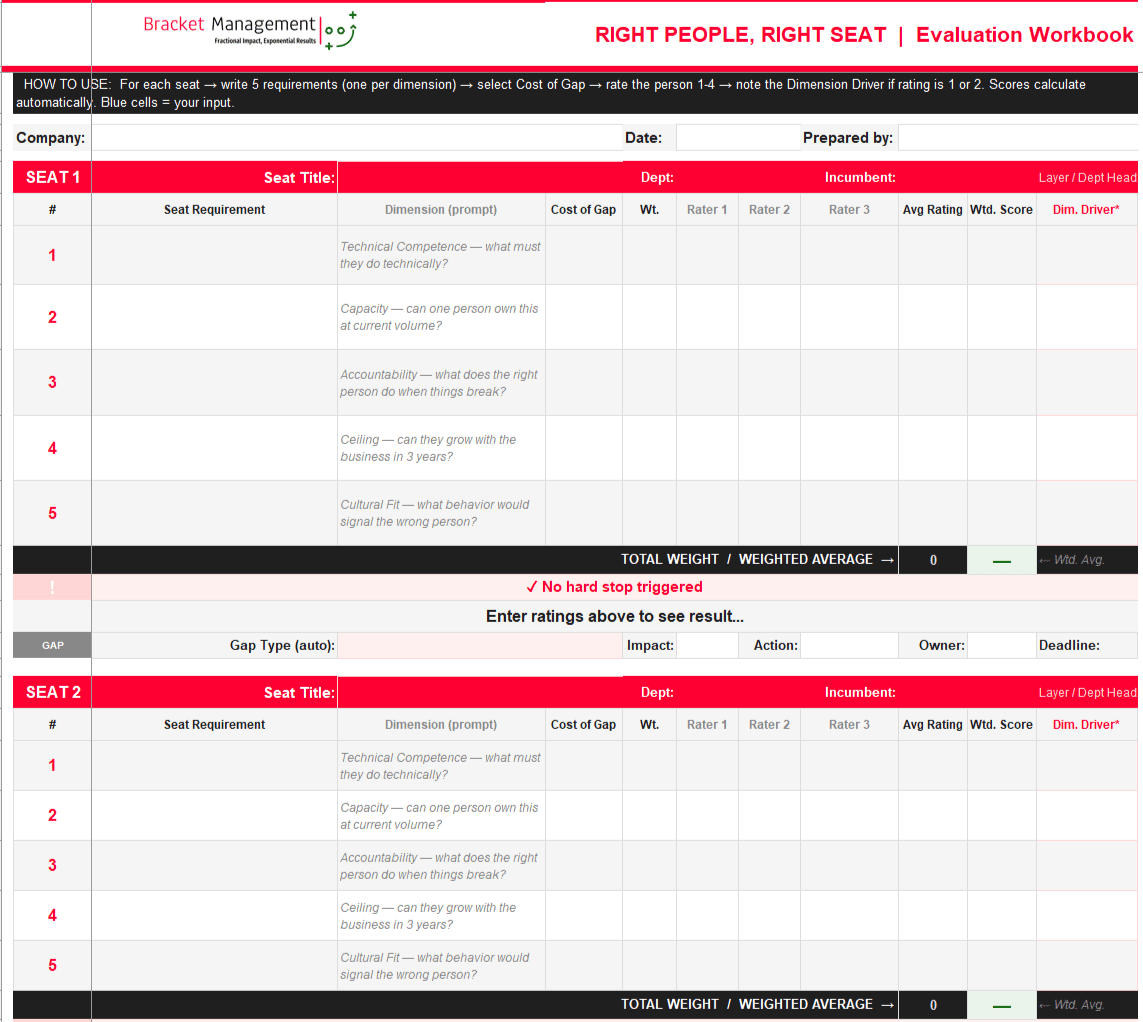The image size is (1143, 1022).
Task: Click Seat 1 'Rater 1' column header
Action: point(707,210)
